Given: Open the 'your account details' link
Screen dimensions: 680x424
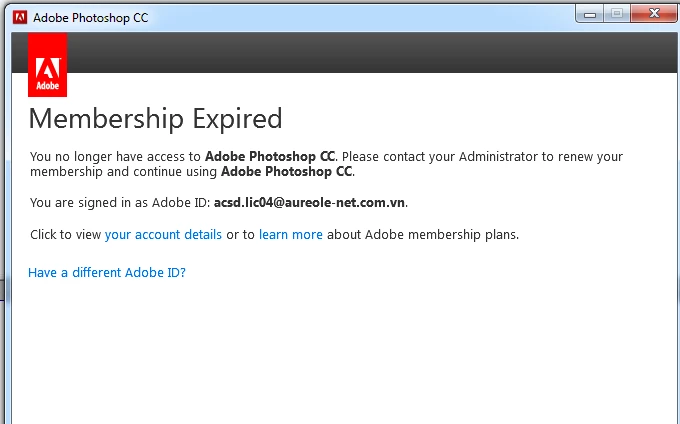Looking at the screenshot, I should (163, 235).
